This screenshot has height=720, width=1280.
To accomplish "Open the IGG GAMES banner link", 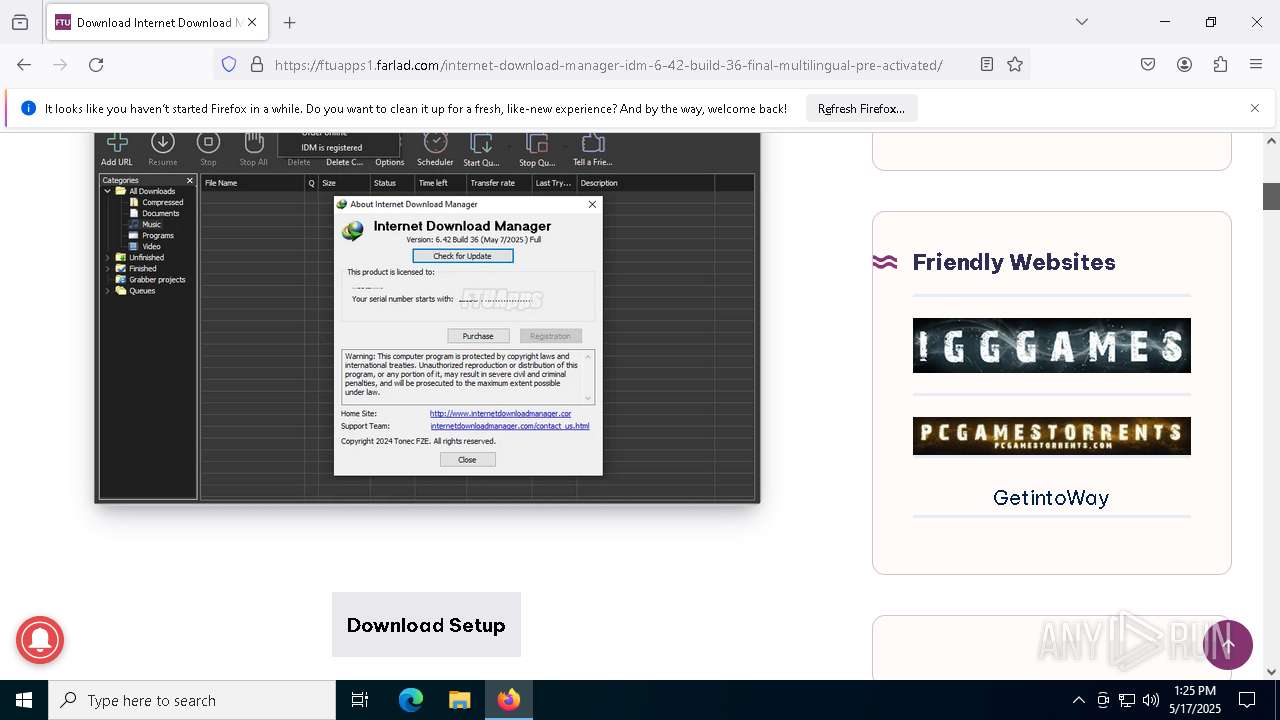I will tap(1051, 345).
